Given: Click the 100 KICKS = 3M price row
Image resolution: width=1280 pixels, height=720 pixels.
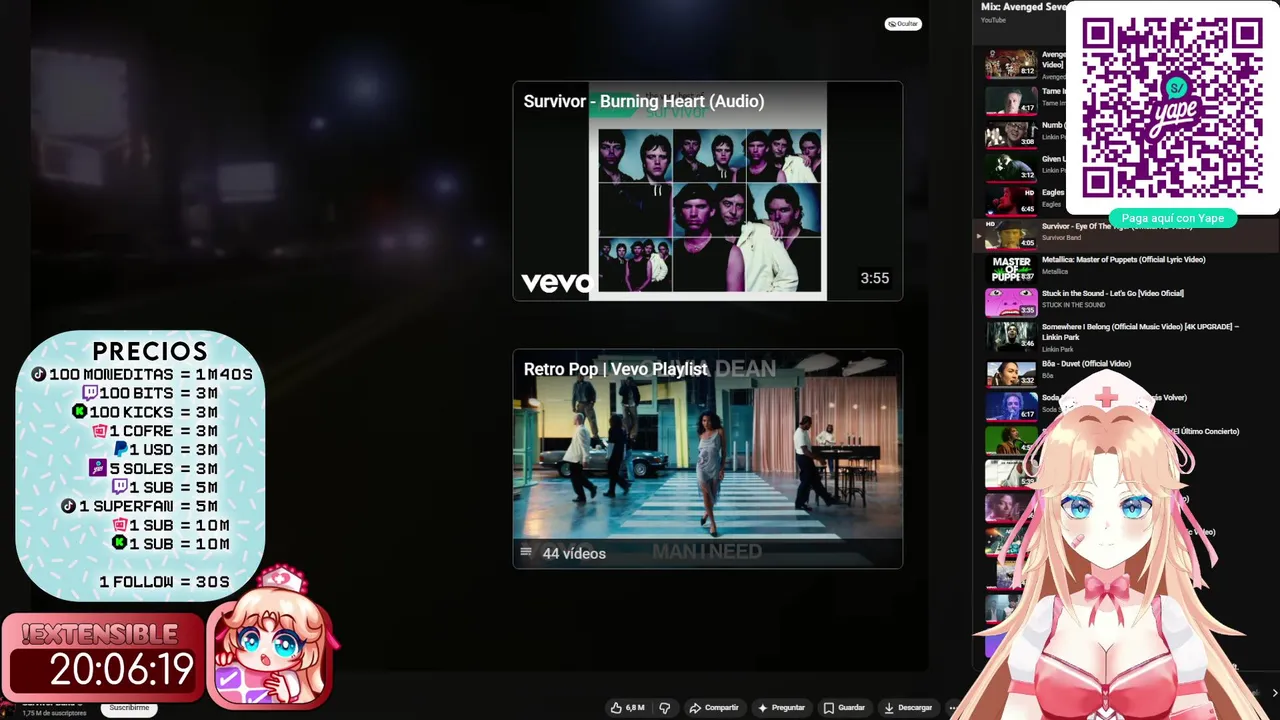Looking at the screenshot, I should tap(145, 412).
